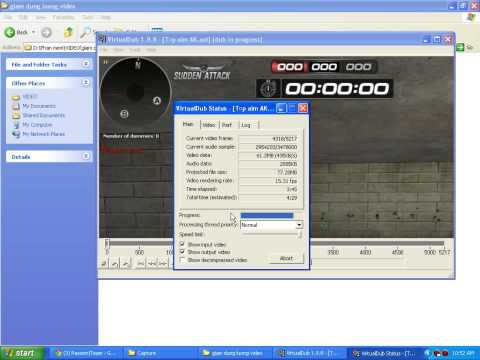Open Shared Documents link
Screen dimensions: 480x360
pos(44,115)
